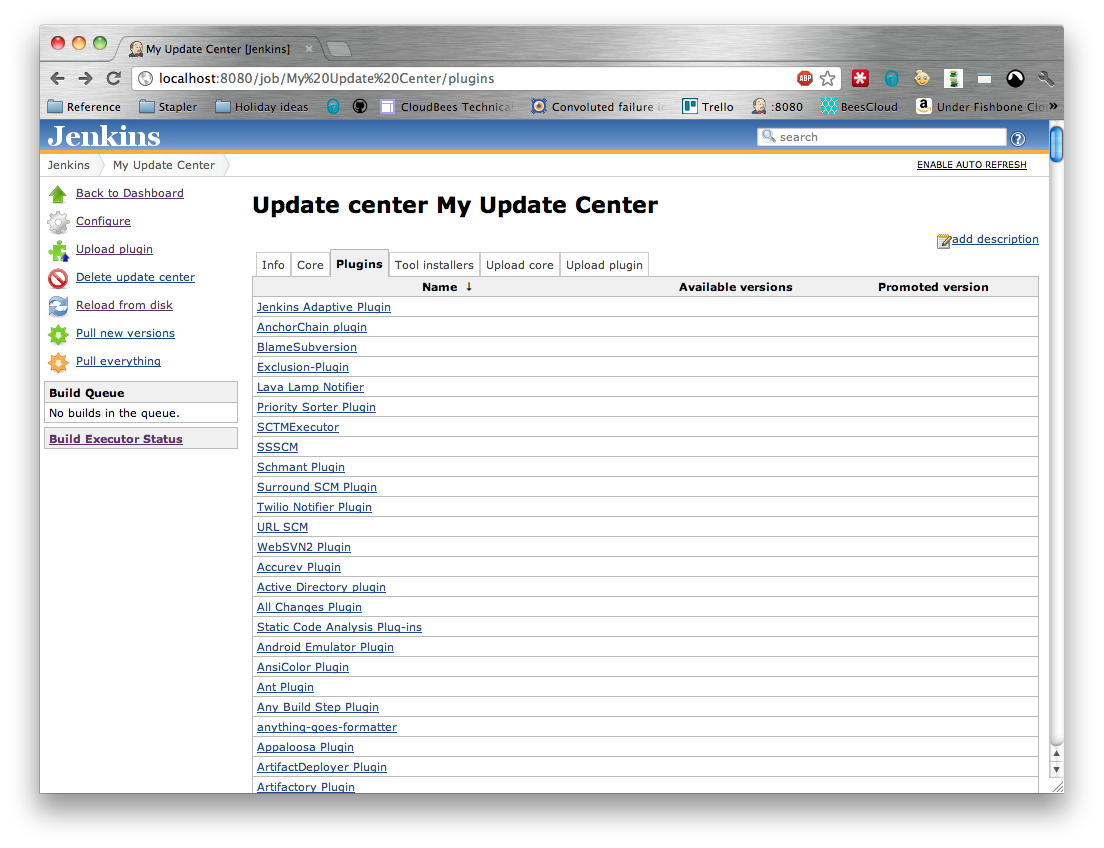
Task: Open the BeesCloud bookmark
Action: coord(859,106)
